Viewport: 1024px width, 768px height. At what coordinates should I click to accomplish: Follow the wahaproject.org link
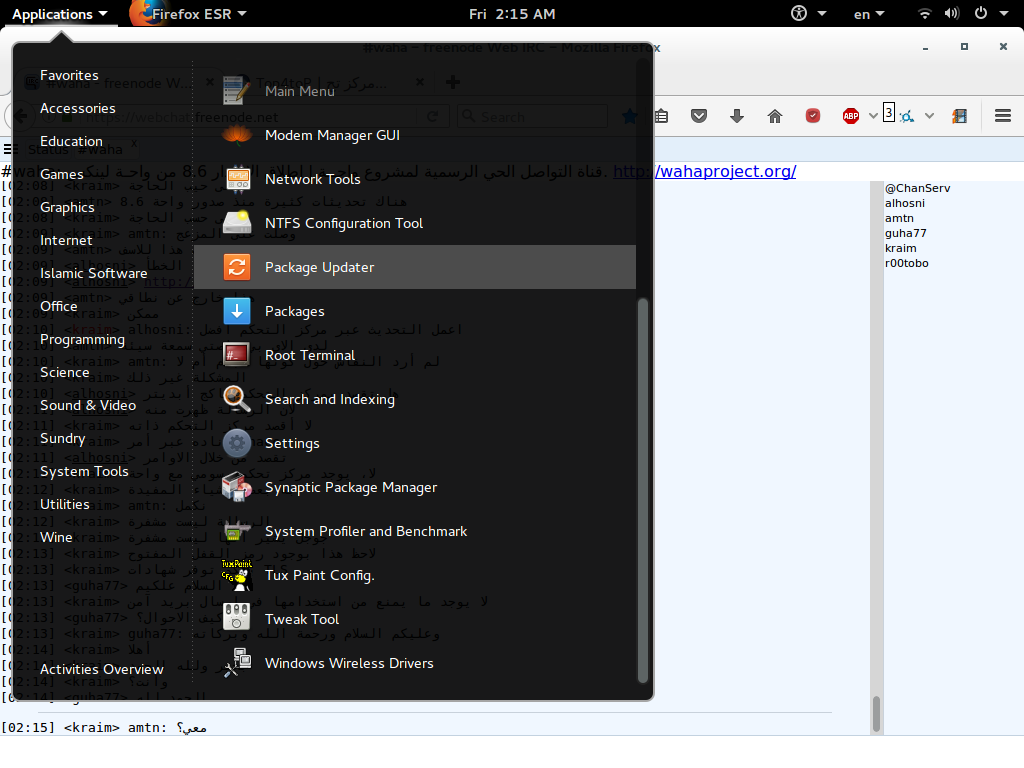(x=704, y=171)
